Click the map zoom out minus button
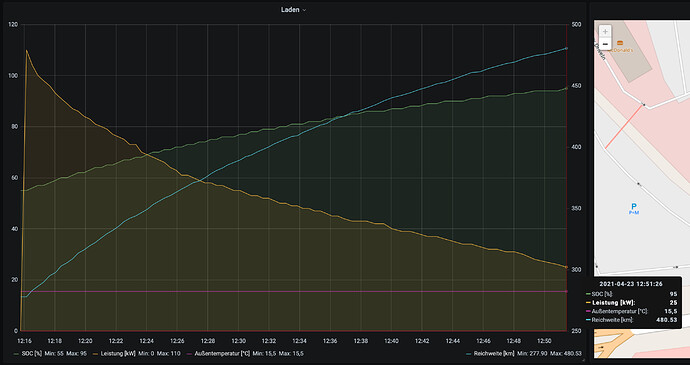 [606, 44]
